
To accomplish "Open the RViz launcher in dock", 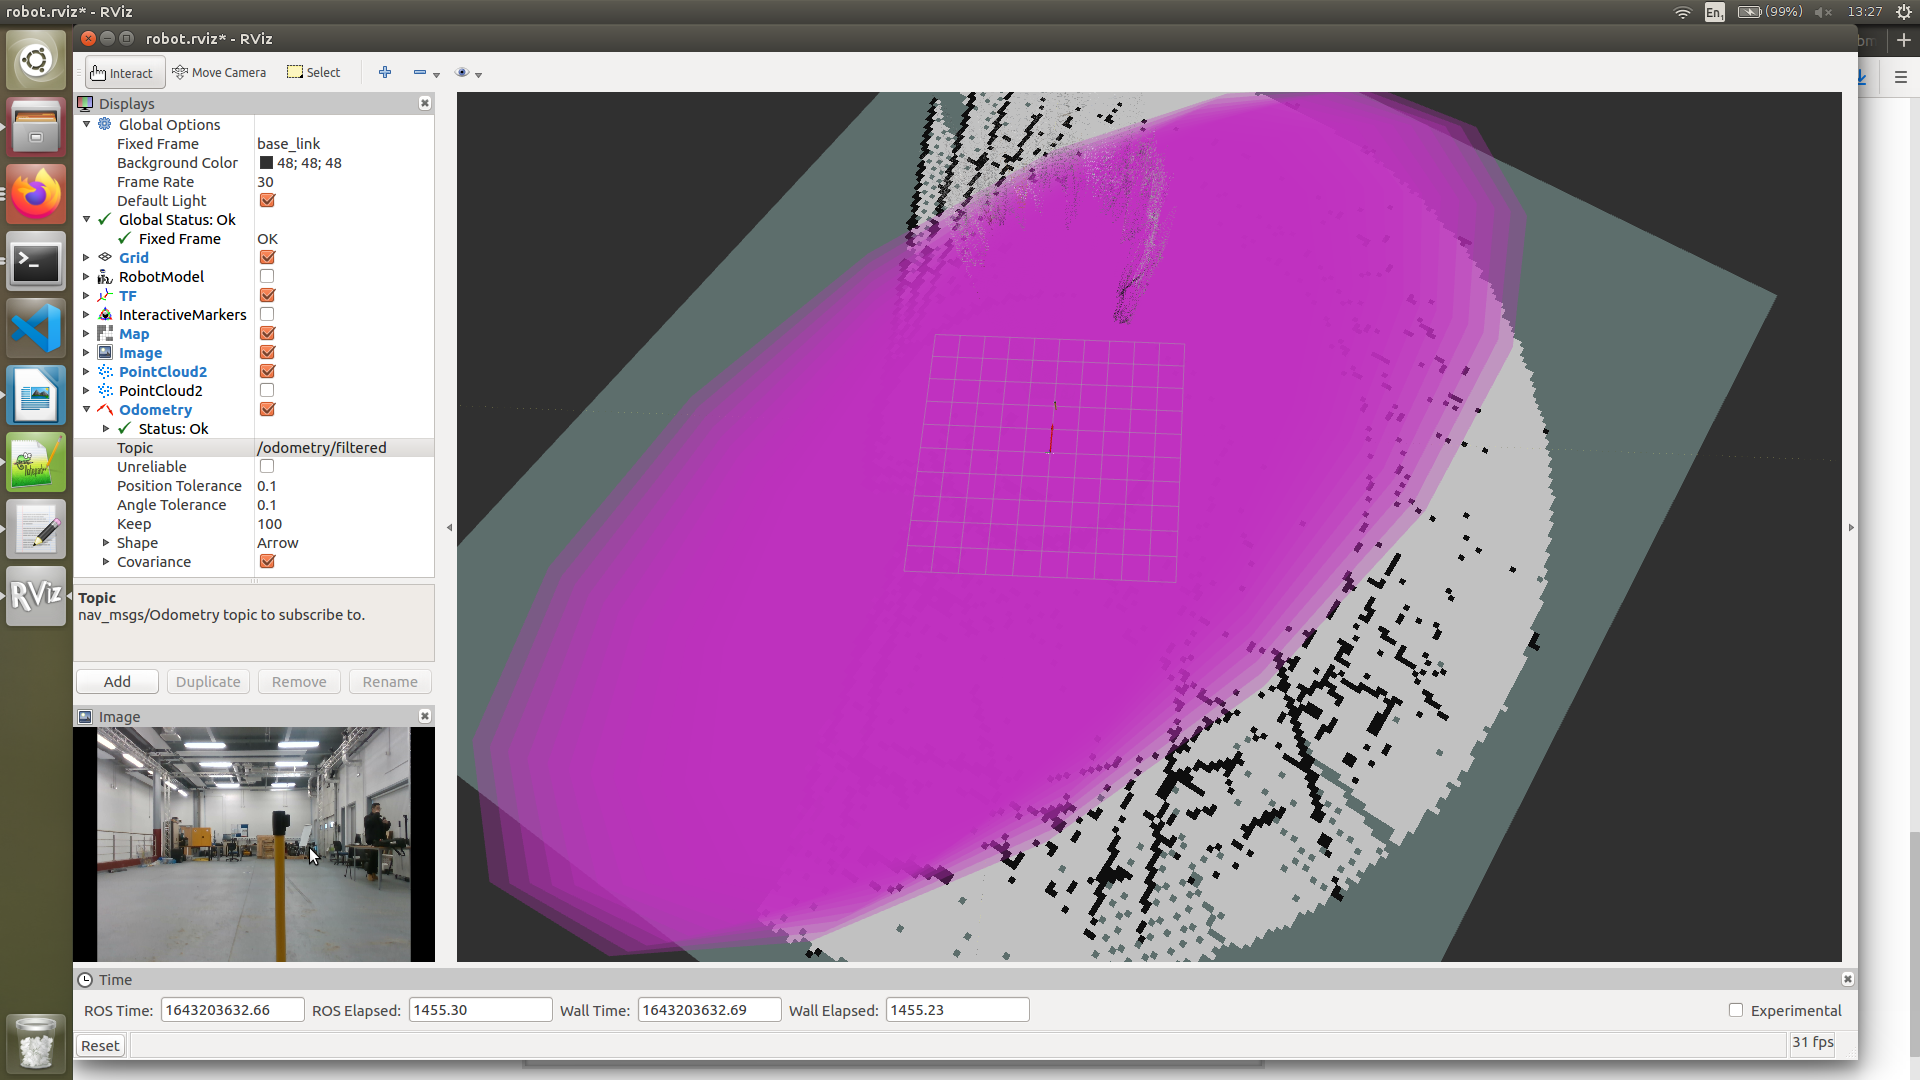I will point(36,596).
